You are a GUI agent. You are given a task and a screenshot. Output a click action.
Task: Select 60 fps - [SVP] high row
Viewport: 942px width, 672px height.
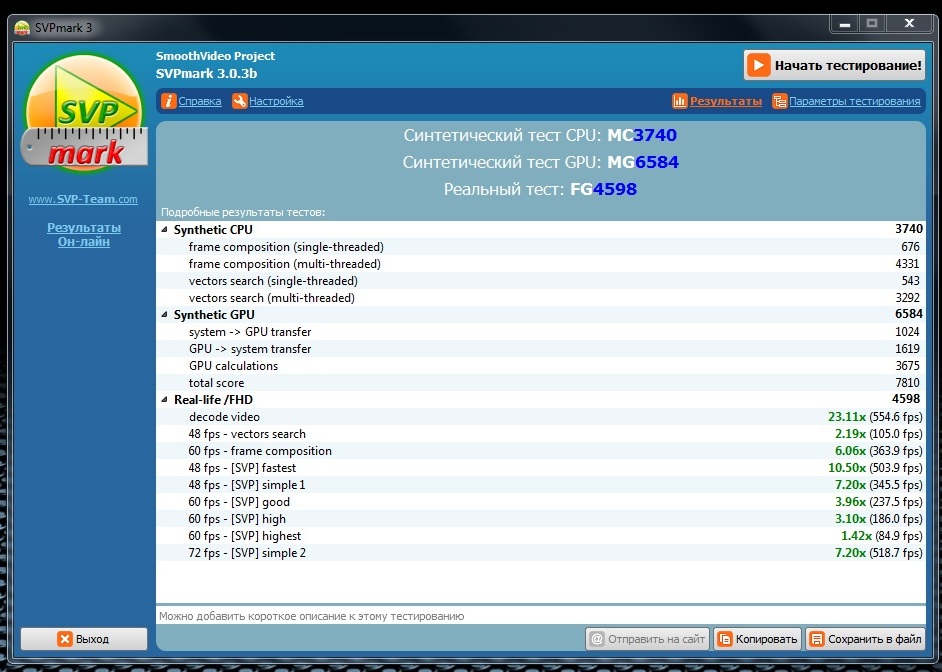pos(541,519)
